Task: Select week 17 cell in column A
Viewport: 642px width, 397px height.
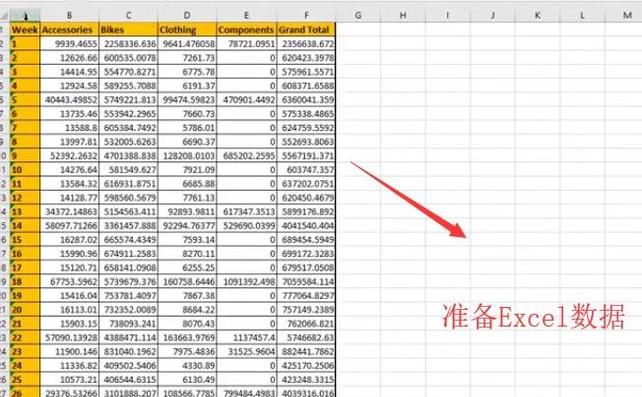Action: (x=25, y=267)
